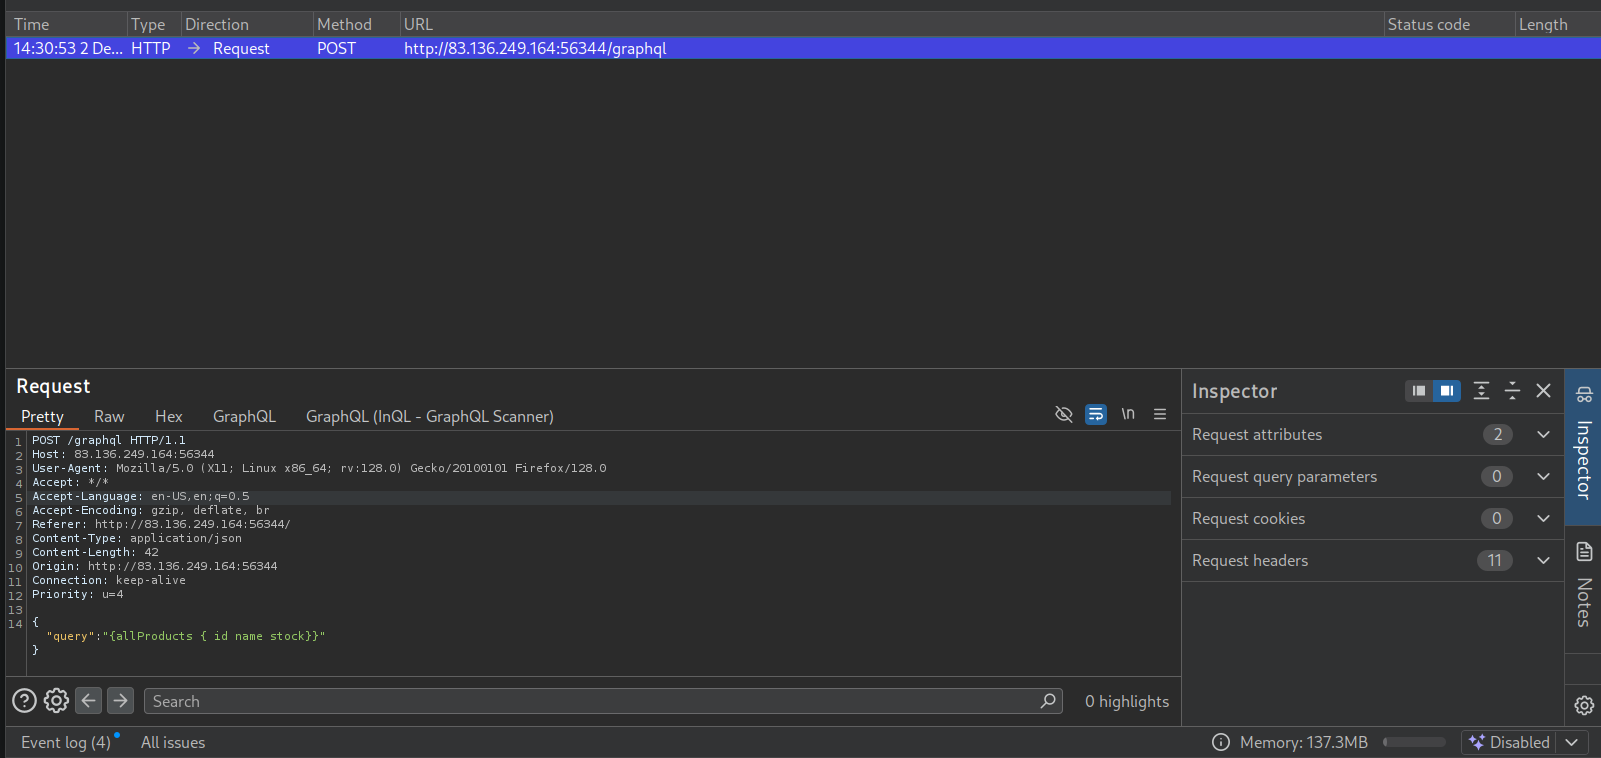Switch to the GraphQL tab

244,416
